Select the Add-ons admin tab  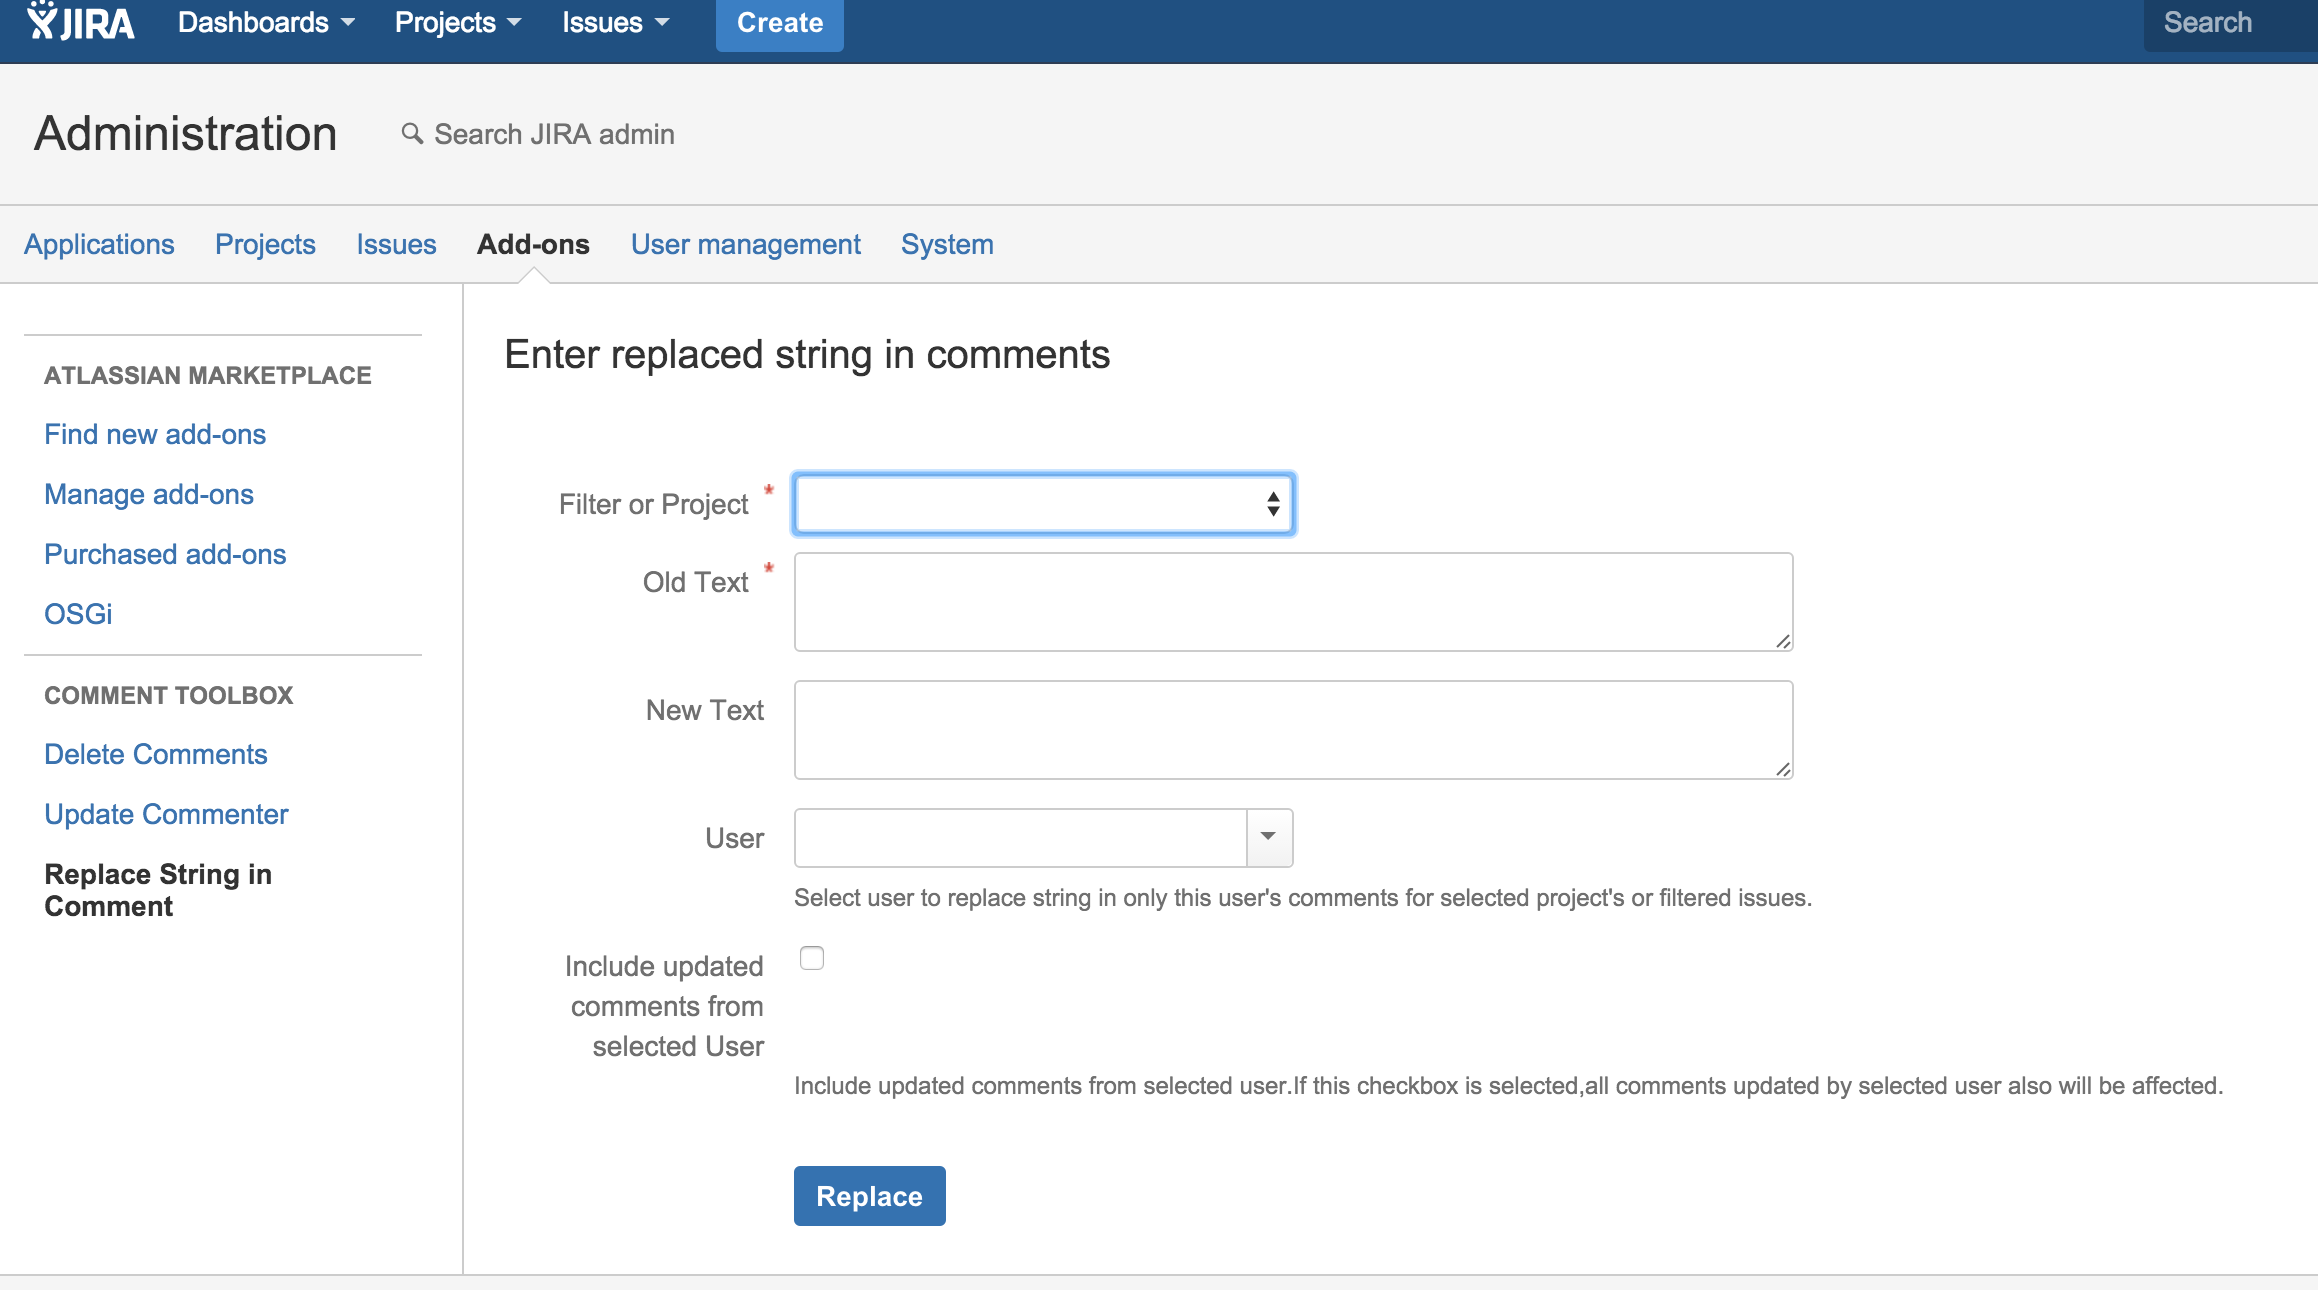coord(533,244)
